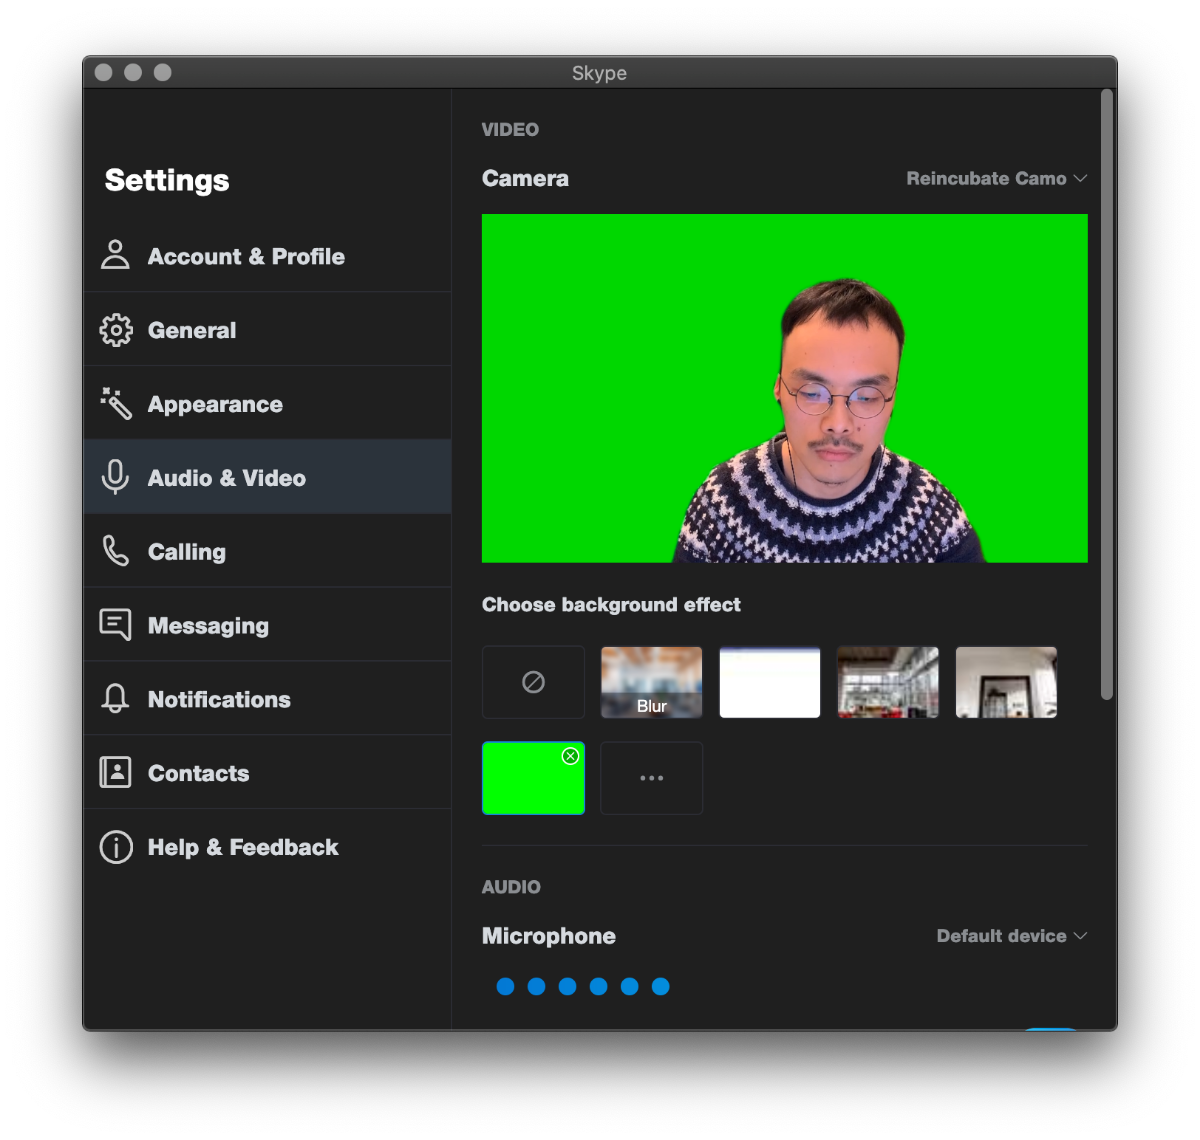This screenshot has width=1200, height=1140.
Task: Go to Contacts settings
Action: click(267, 772)
